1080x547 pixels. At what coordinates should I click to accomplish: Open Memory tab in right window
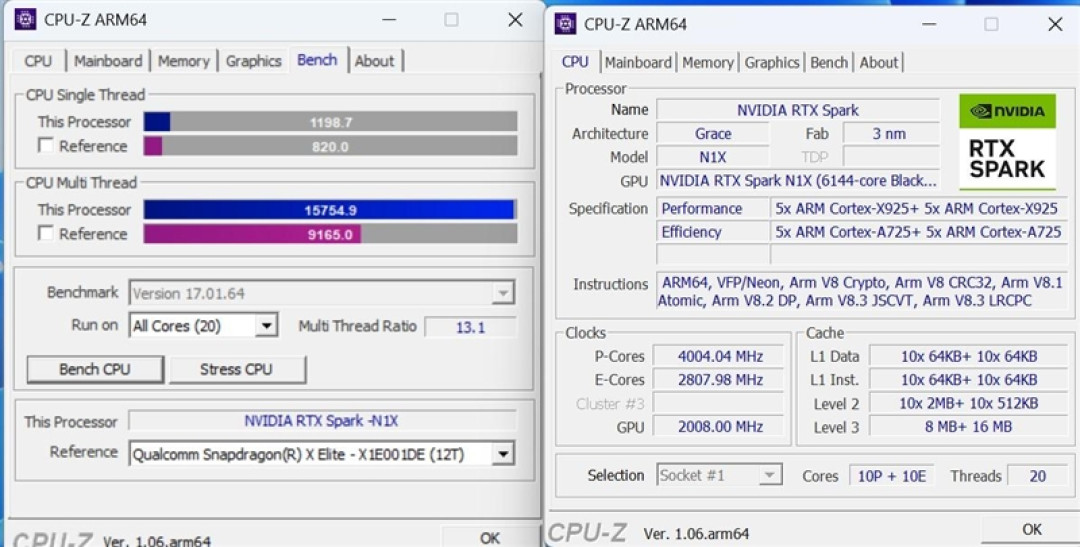[708, 62]
